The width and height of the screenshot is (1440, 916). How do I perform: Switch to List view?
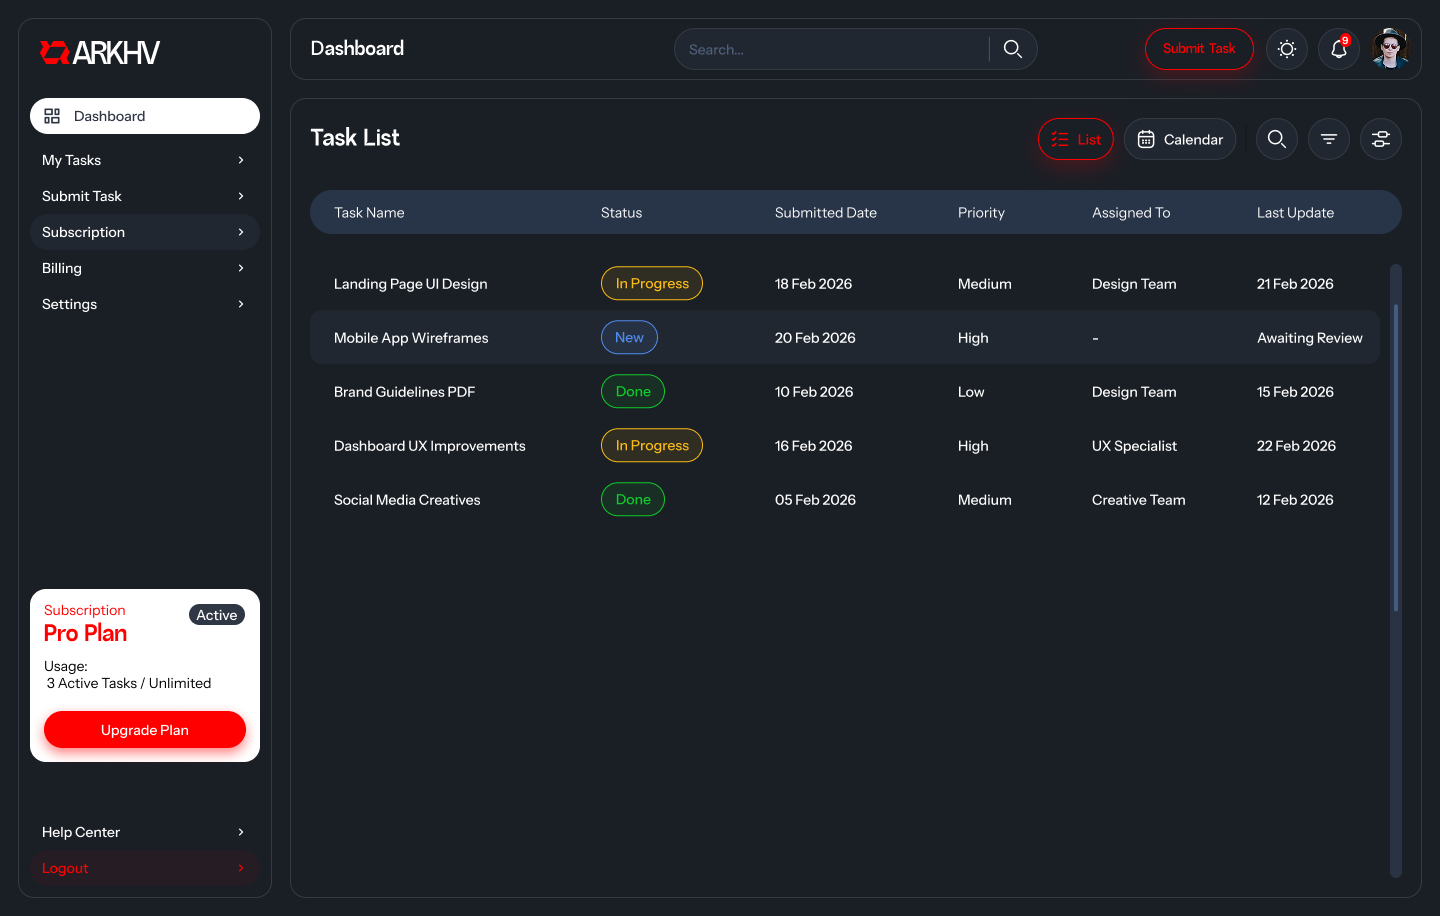tap(1075, 139)
